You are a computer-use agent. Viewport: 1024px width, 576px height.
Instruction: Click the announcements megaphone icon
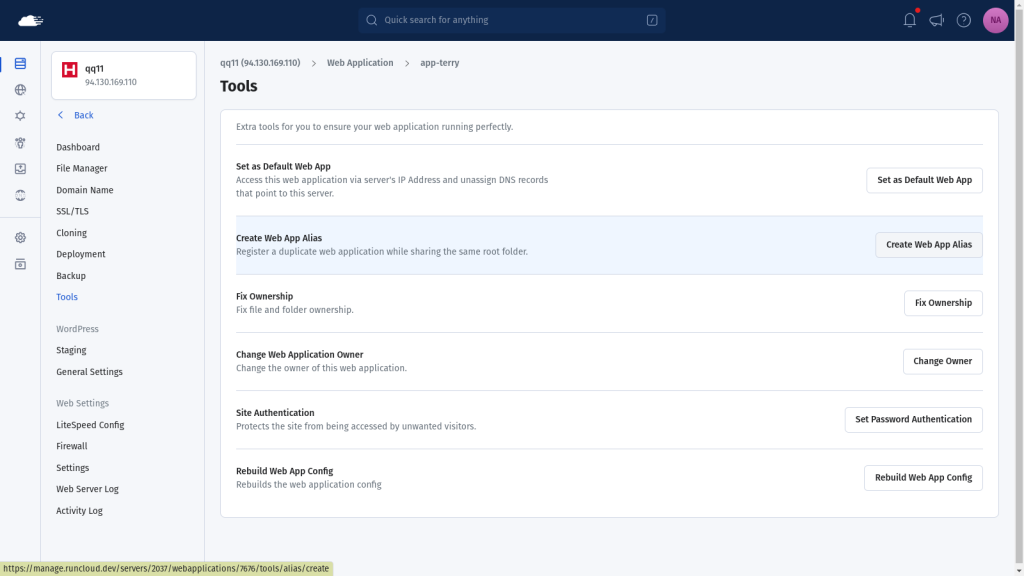click(936, 20)
